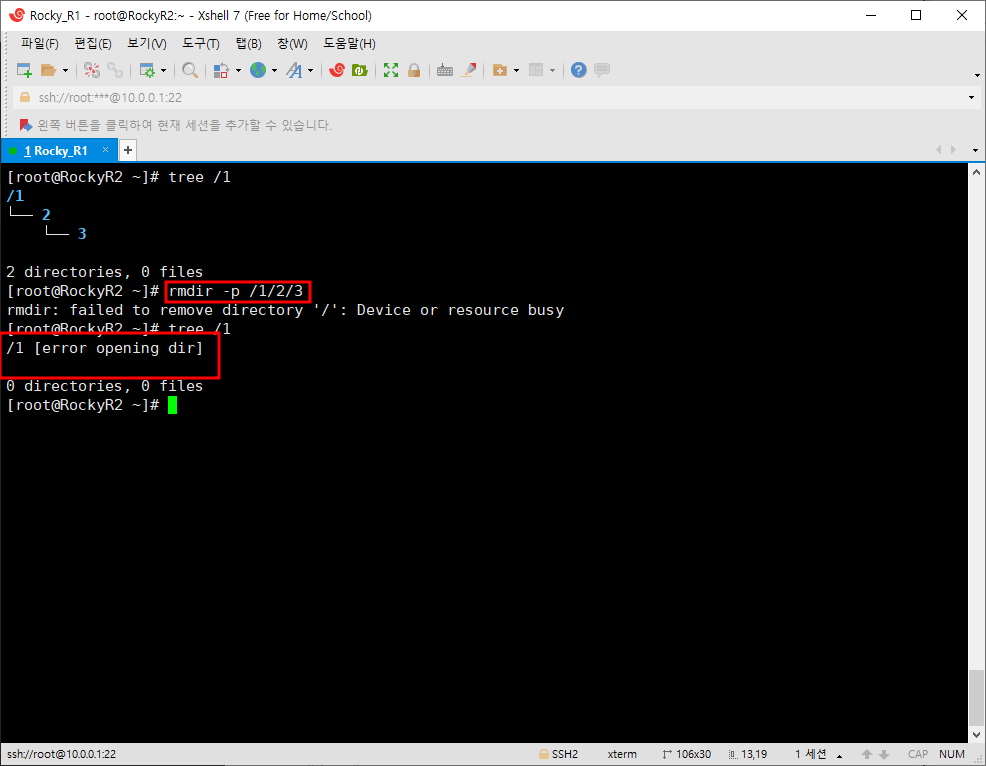Open the 보기(V) menu
Screen dimensions: 986x766
pos(147,43)
